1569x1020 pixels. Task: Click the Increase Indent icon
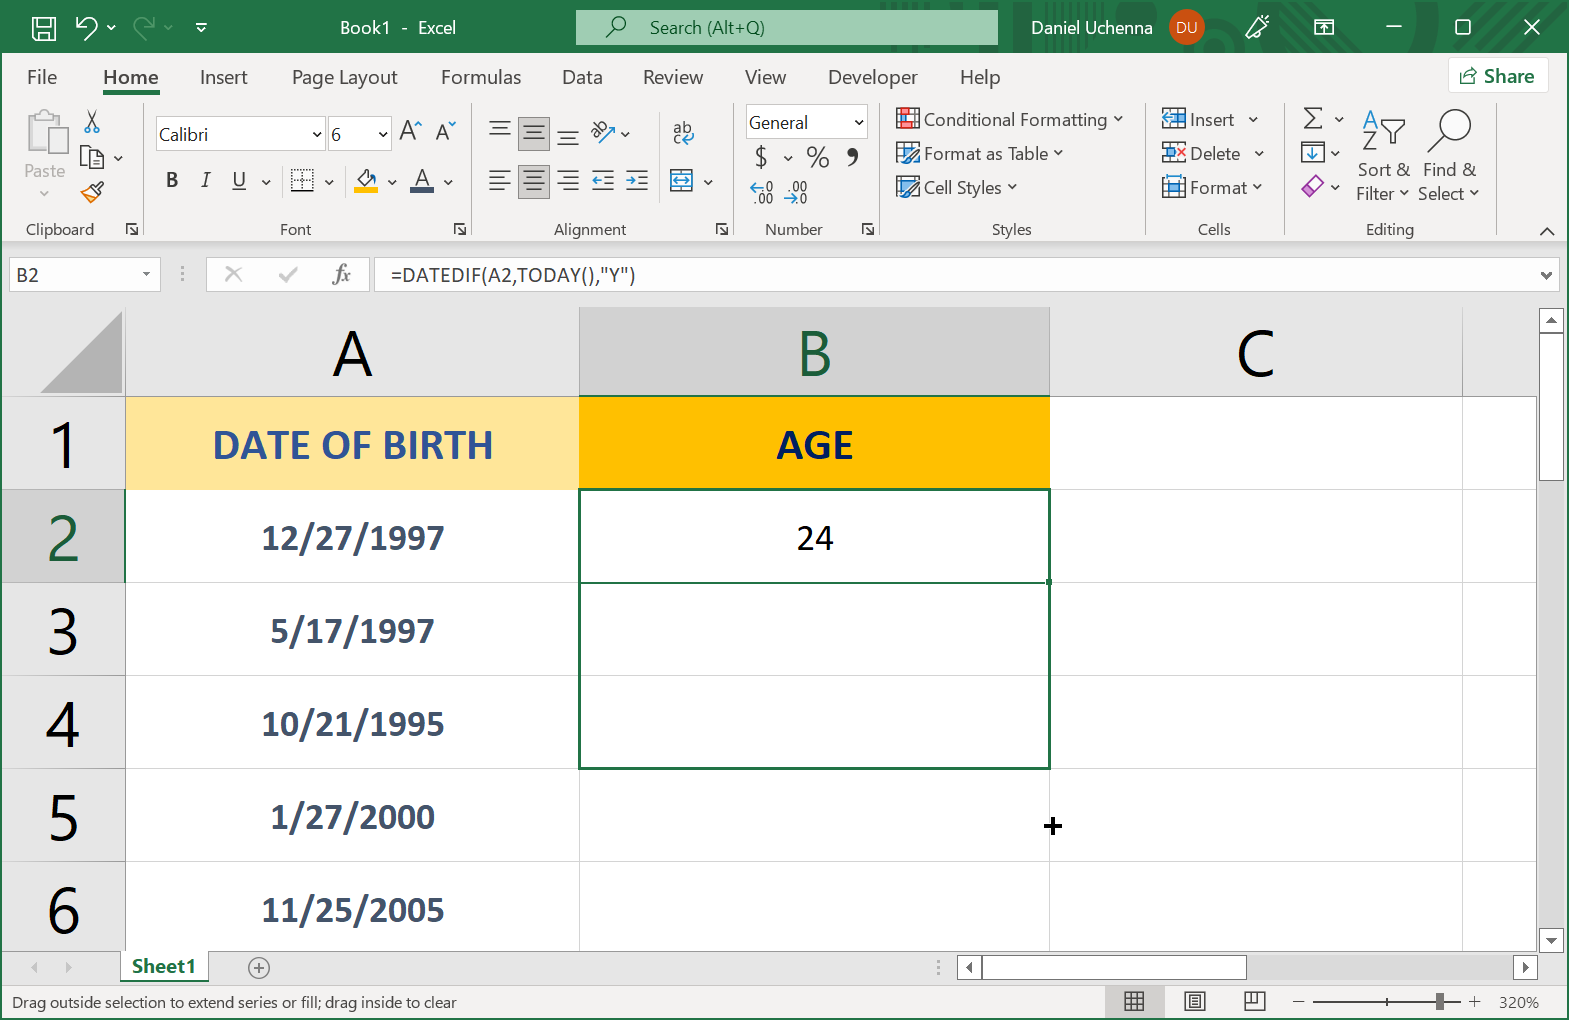click(x=637, y=181)
